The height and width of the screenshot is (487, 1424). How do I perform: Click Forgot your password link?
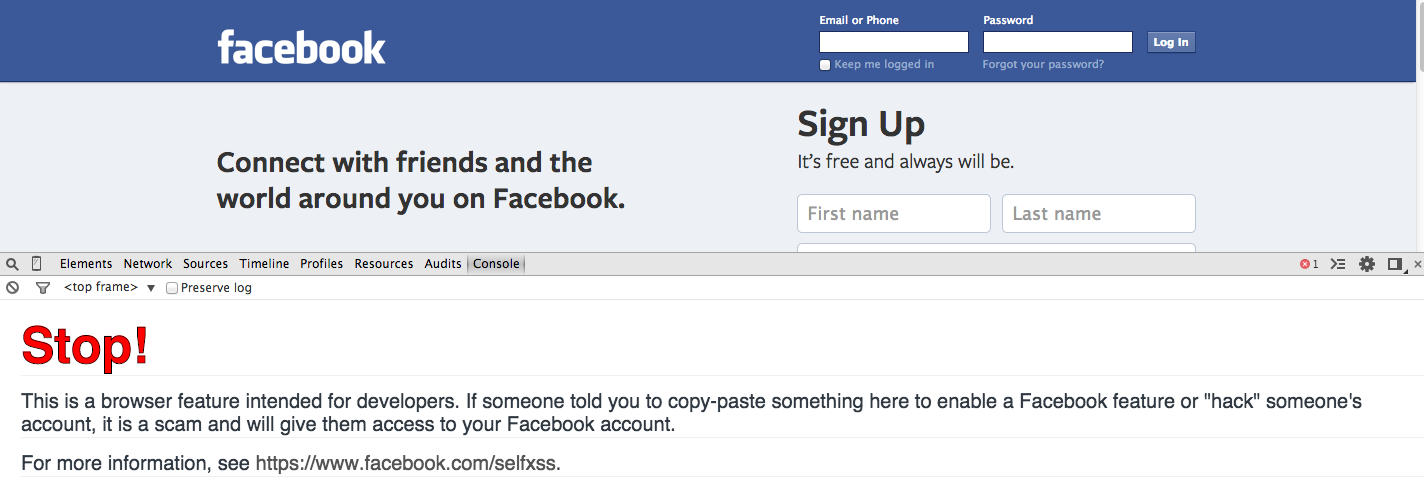[x=1043, y=65]
